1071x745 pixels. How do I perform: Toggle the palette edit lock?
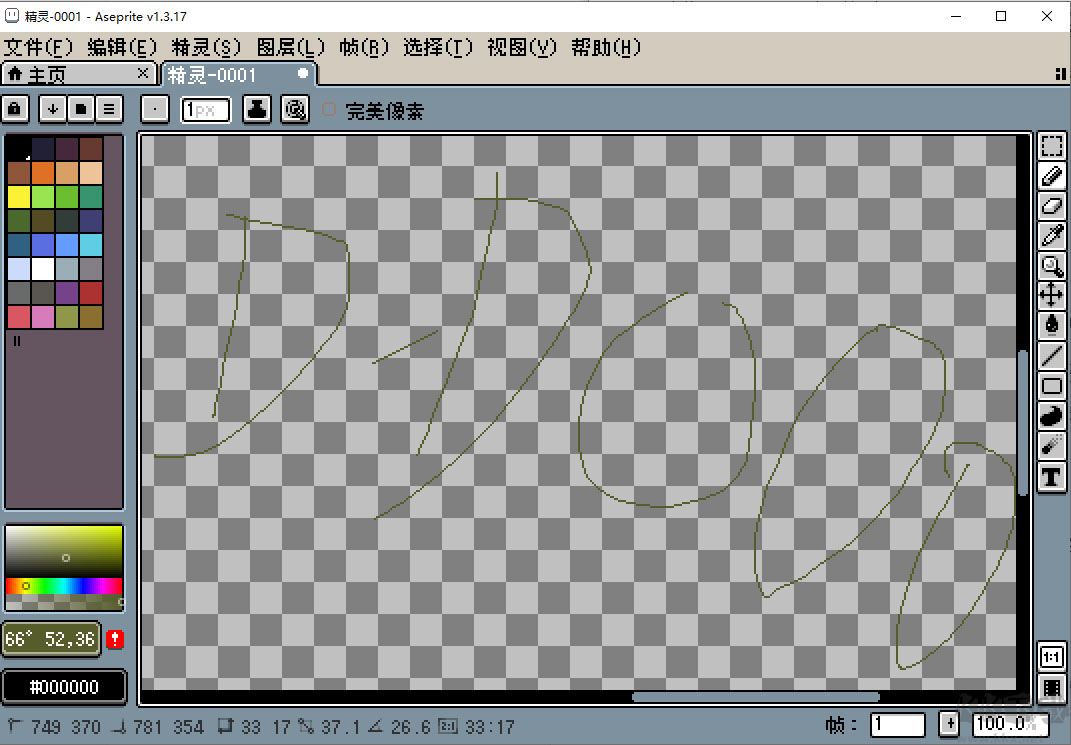[15, 108]
